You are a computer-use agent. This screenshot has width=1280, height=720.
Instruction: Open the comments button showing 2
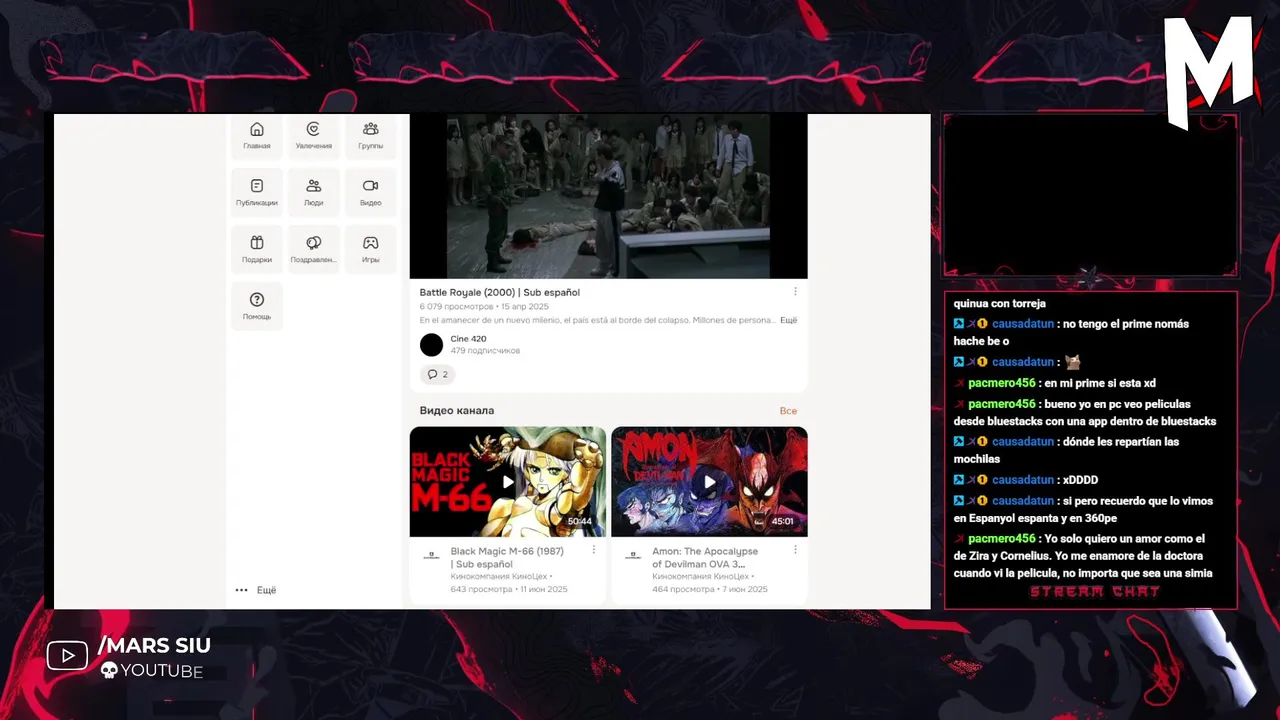pos(438,374)
